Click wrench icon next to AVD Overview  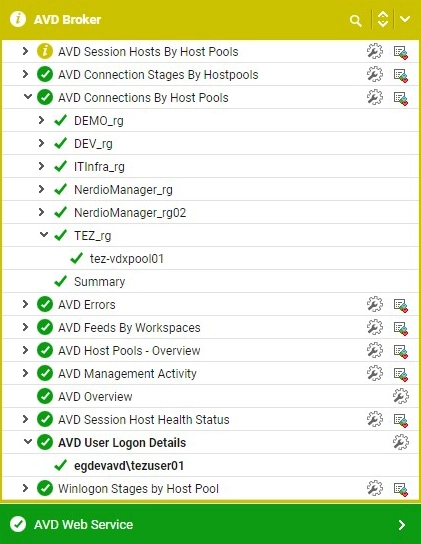pos(401,396)
